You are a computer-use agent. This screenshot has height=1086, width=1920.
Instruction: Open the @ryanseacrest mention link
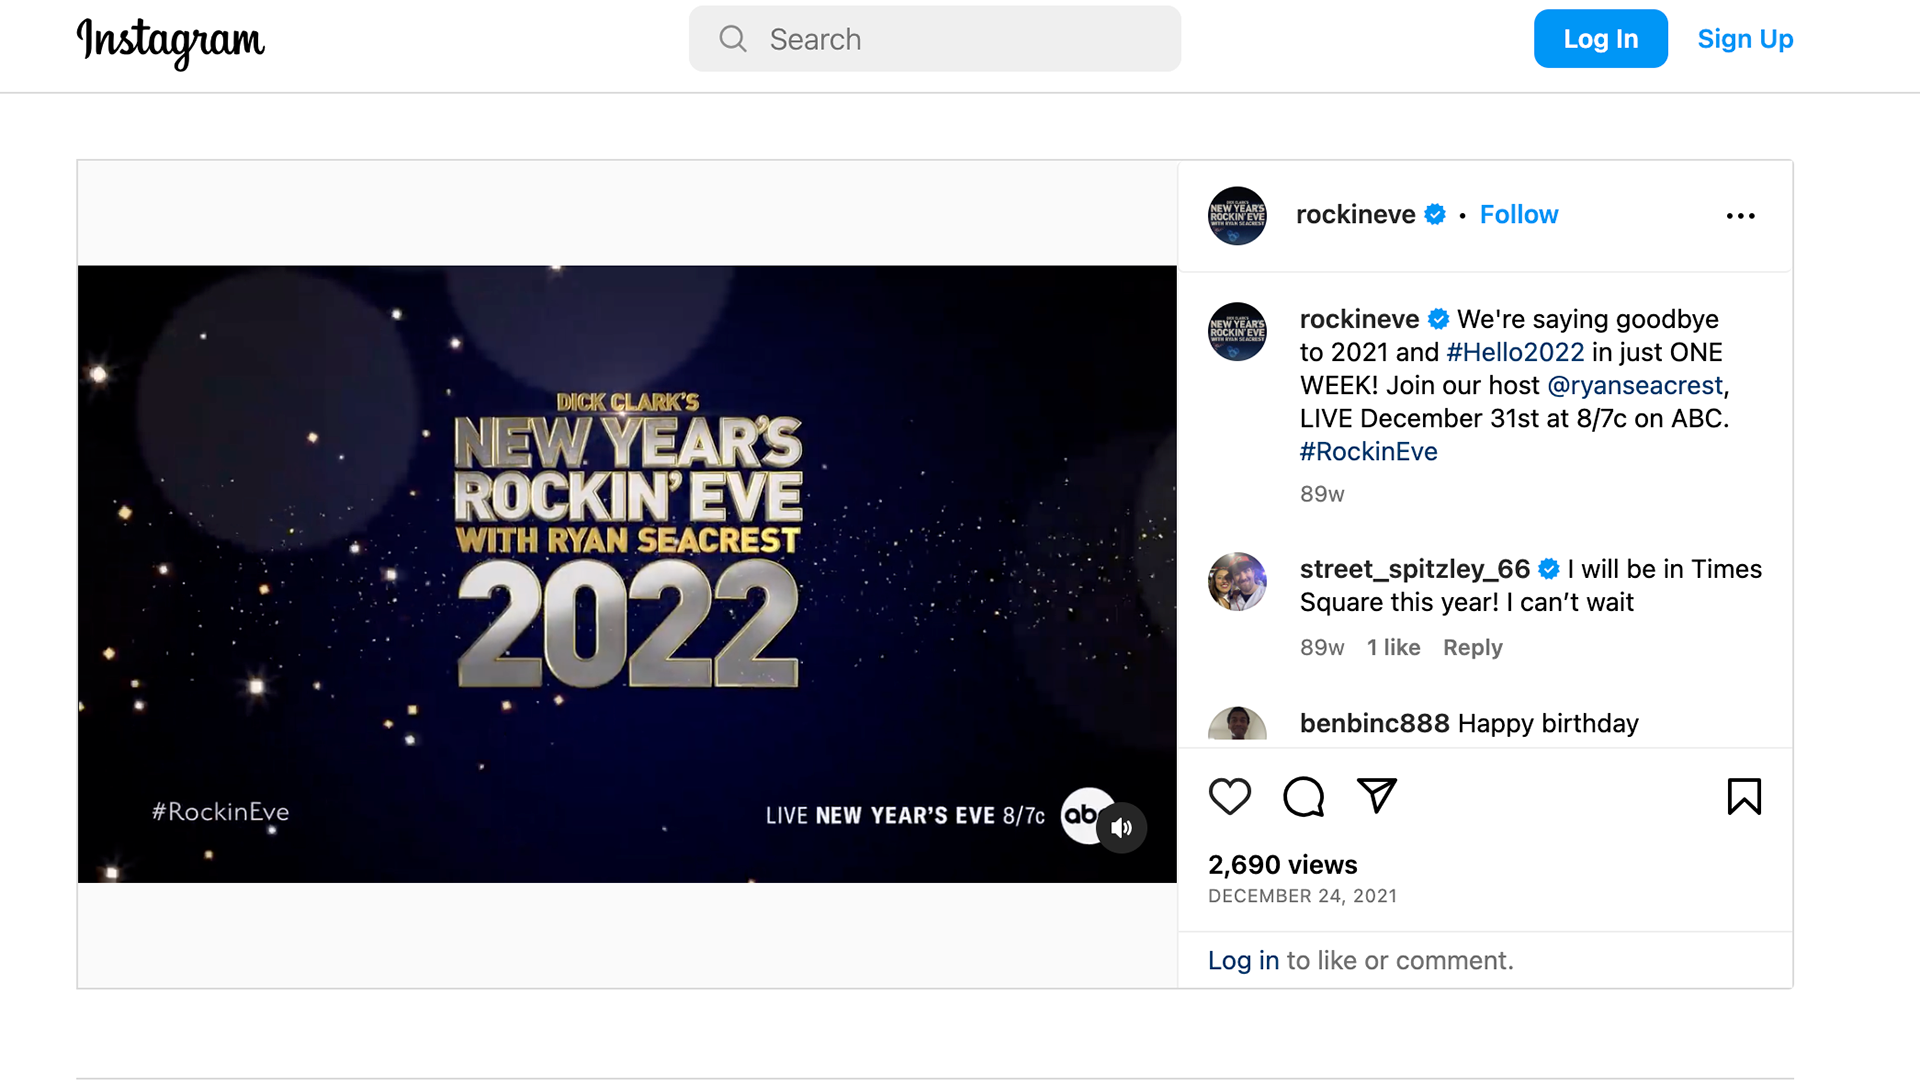tap(1634, 385)
